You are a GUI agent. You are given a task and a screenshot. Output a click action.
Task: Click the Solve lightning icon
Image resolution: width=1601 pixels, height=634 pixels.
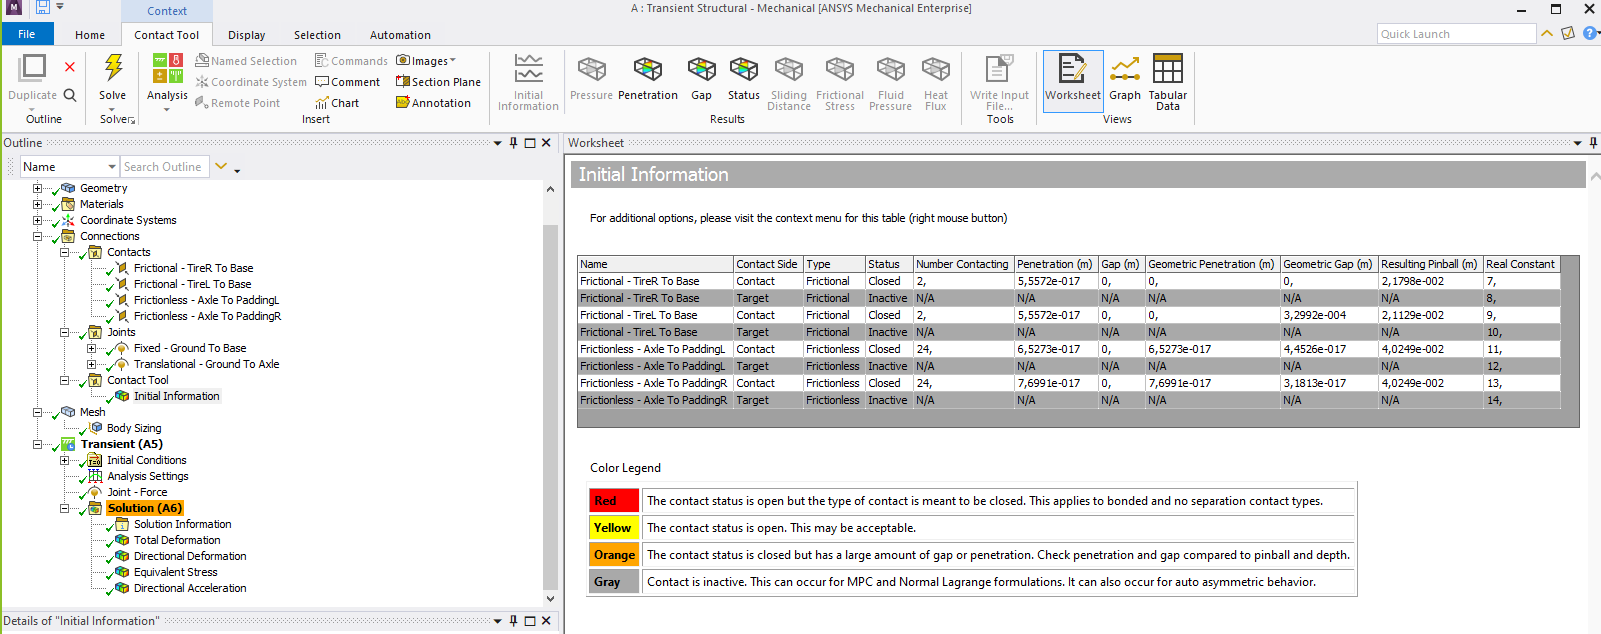click(x=113, y=69)
